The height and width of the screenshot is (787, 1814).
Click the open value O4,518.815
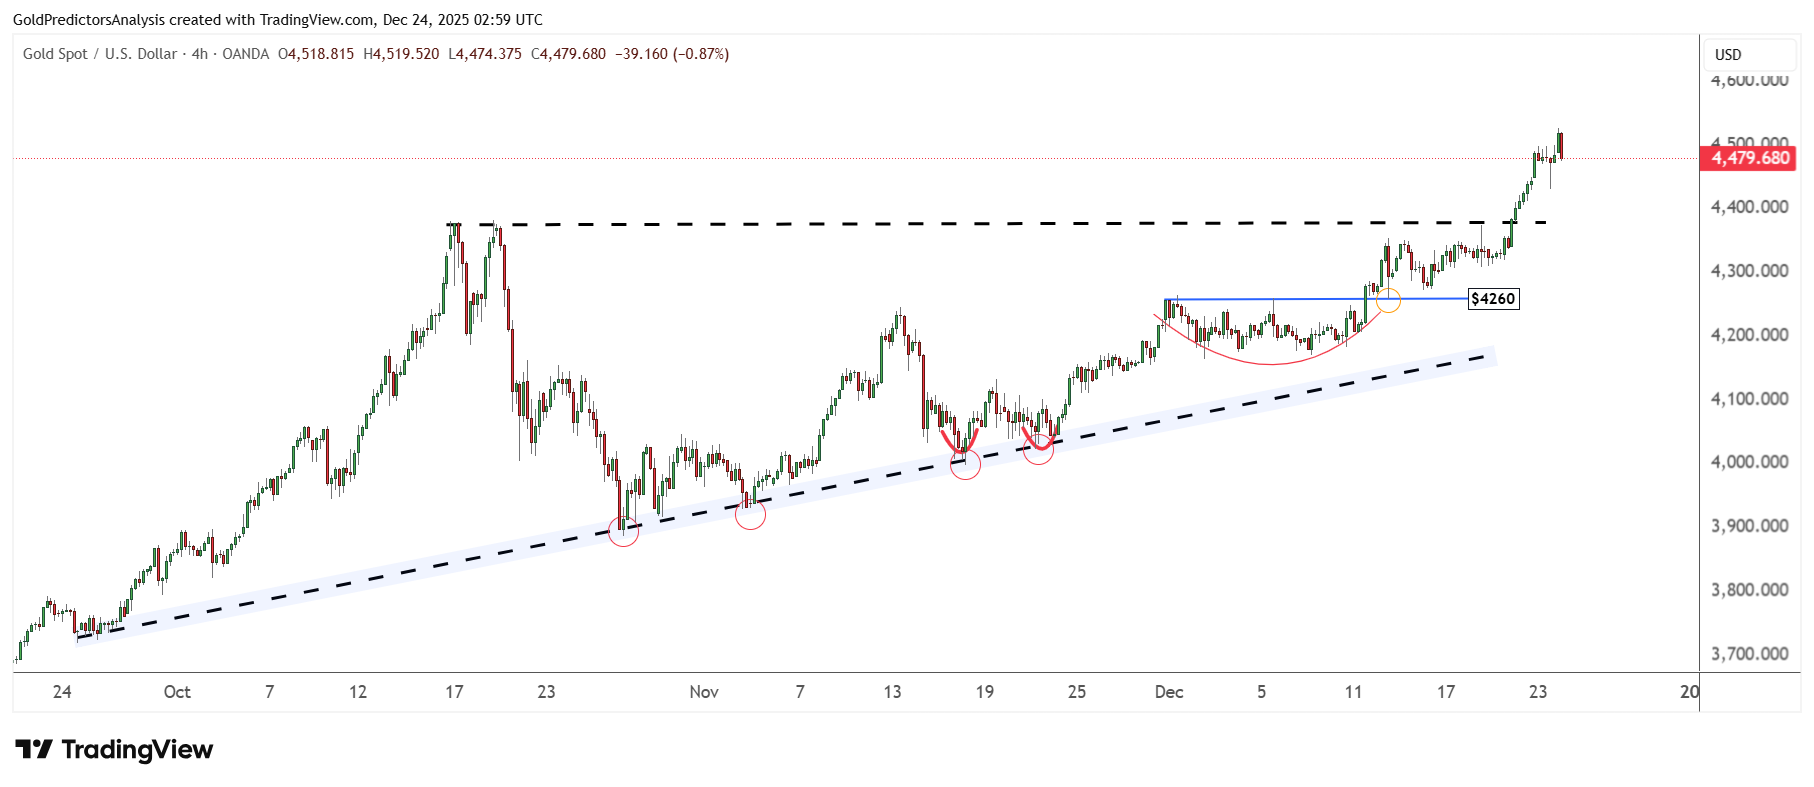(316, 54)
